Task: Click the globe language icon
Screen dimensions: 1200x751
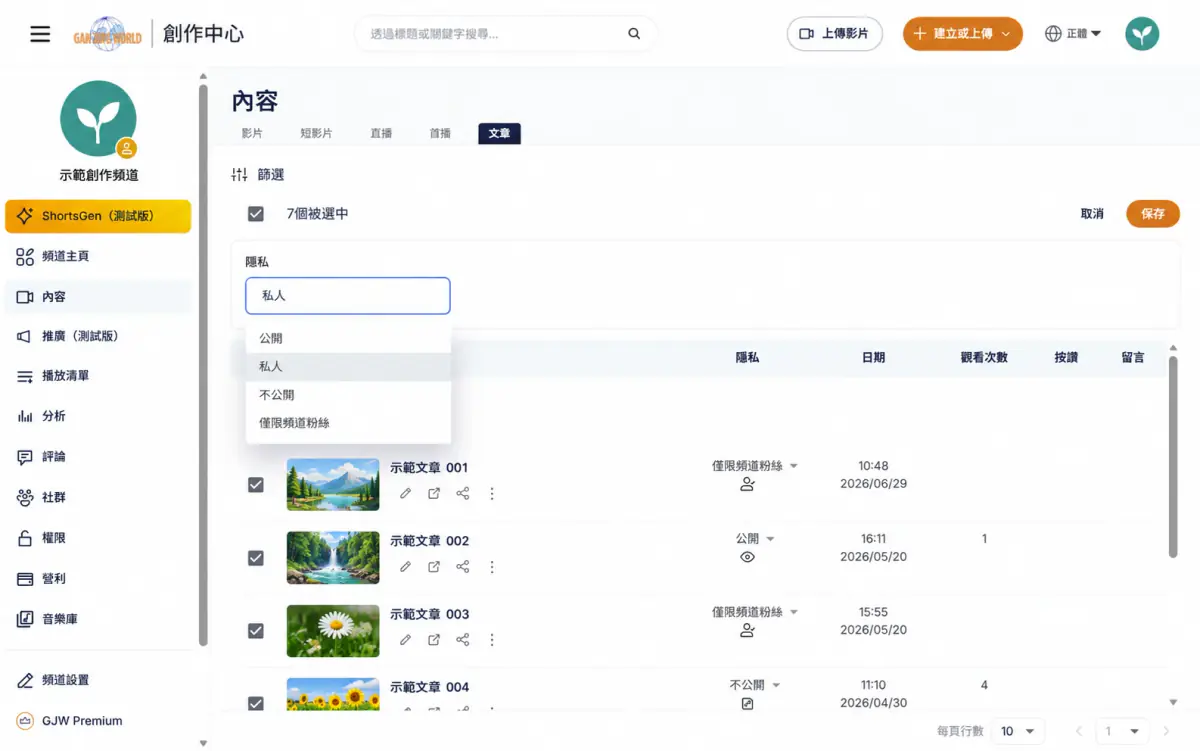Action: tap(1053, 34)
